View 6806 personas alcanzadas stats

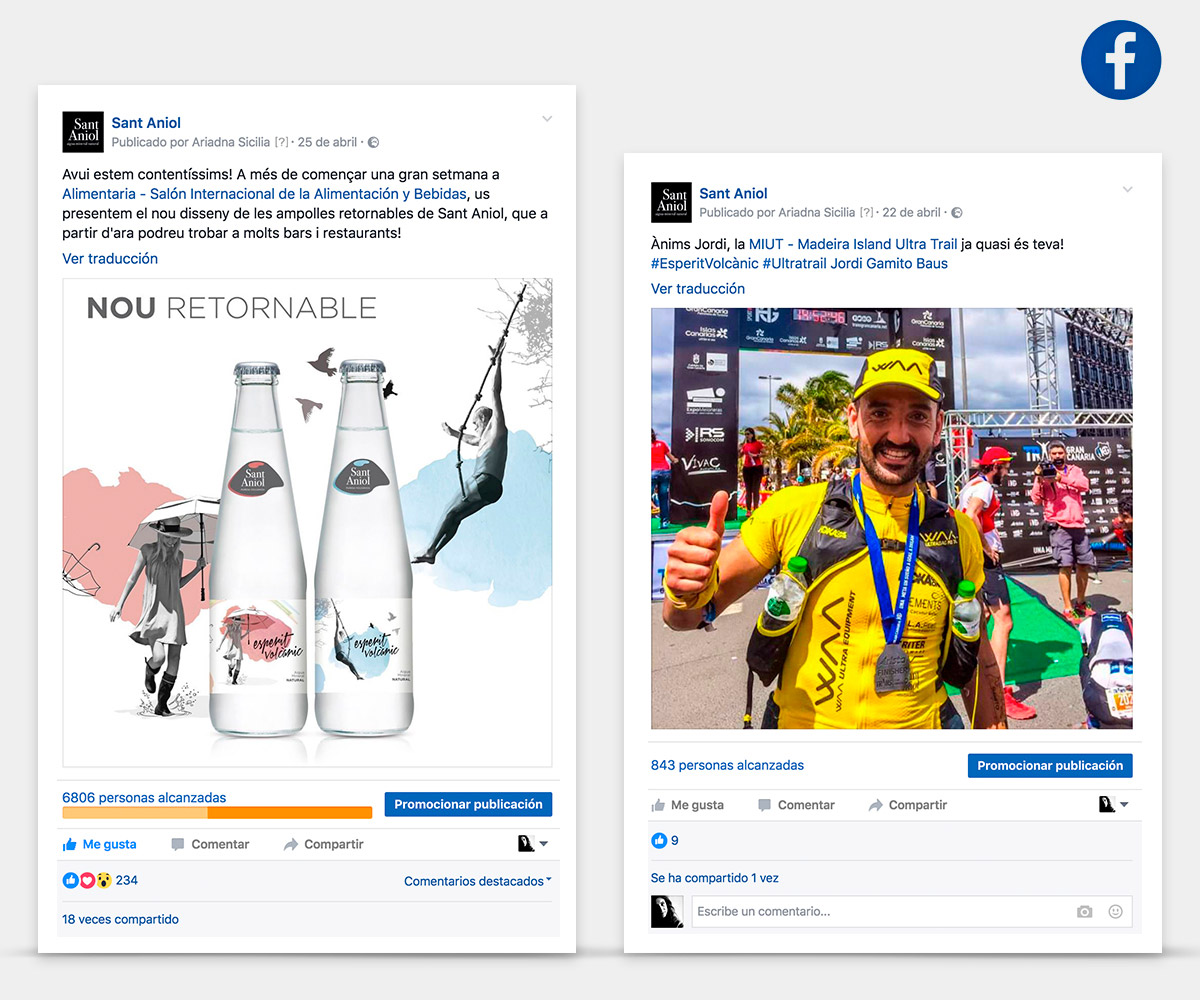144,797
